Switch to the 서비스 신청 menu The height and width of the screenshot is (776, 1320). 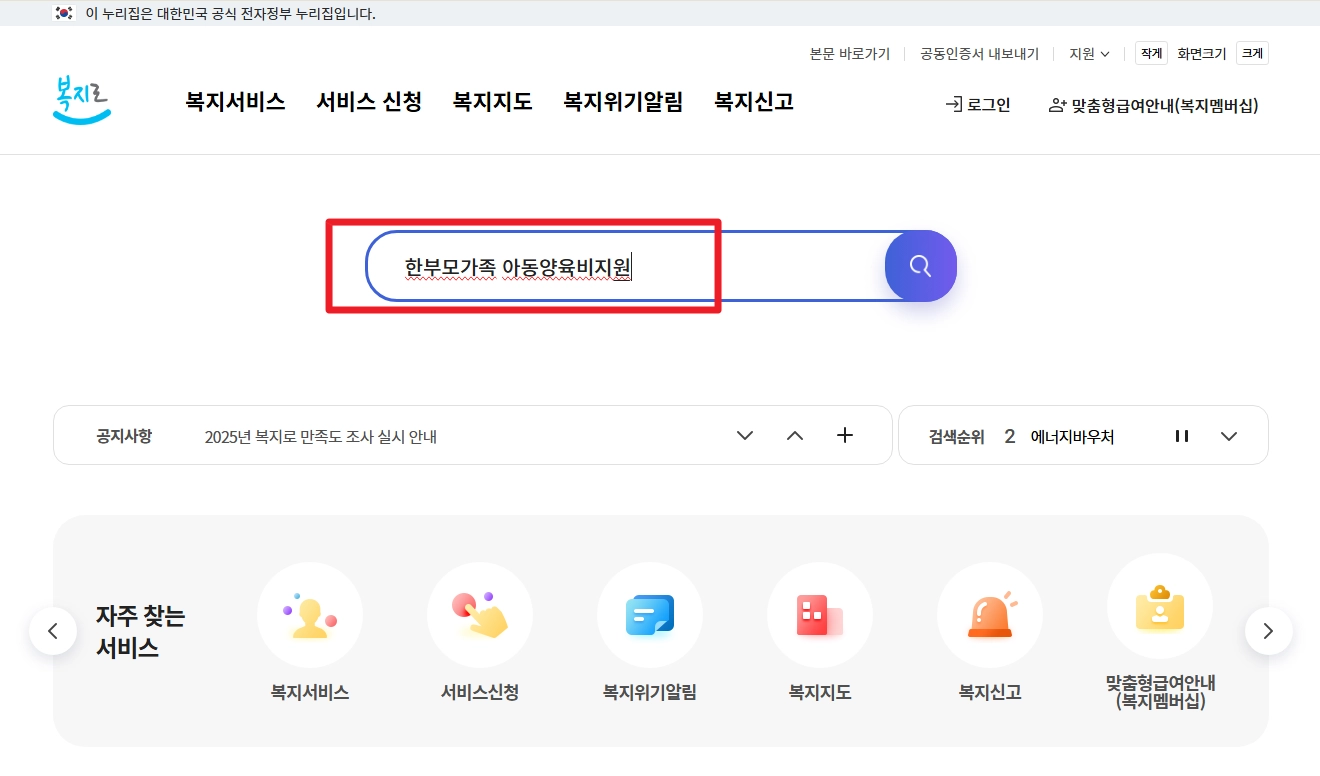pos(369,102)
